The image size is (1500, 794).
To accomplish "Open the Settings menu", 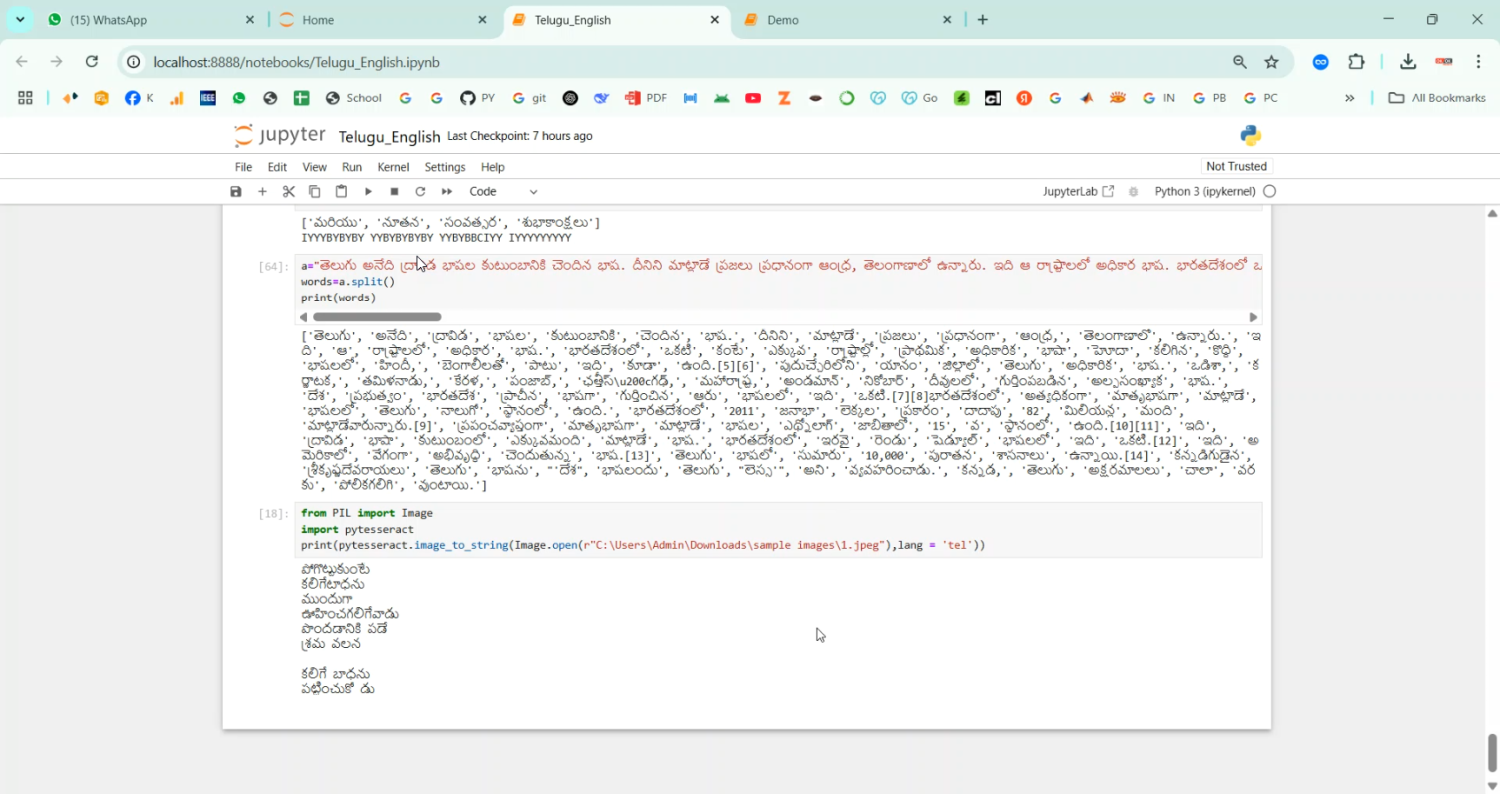I will [445, 167].
